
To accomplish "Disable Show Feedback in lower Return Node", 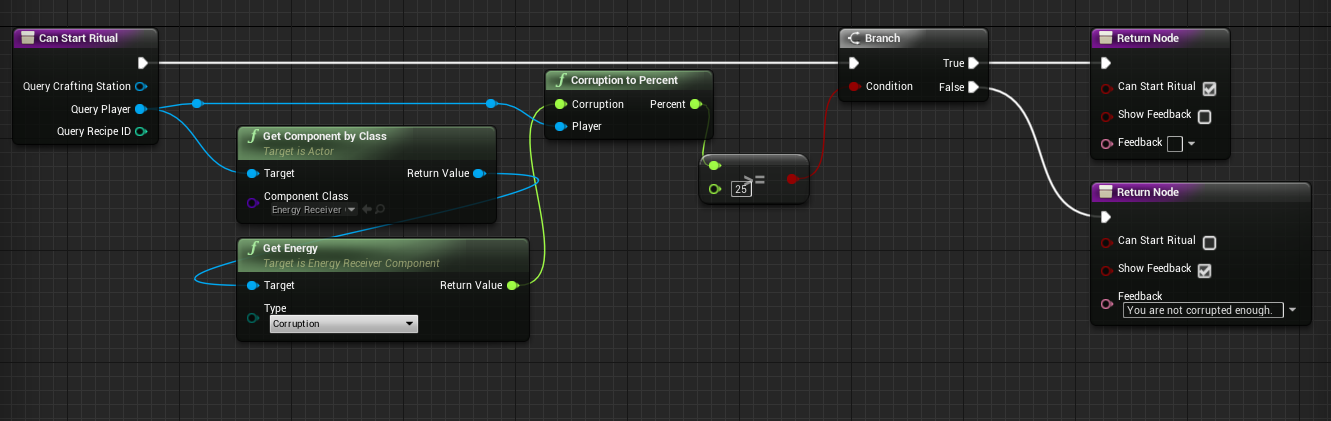I will (1204, 270).
